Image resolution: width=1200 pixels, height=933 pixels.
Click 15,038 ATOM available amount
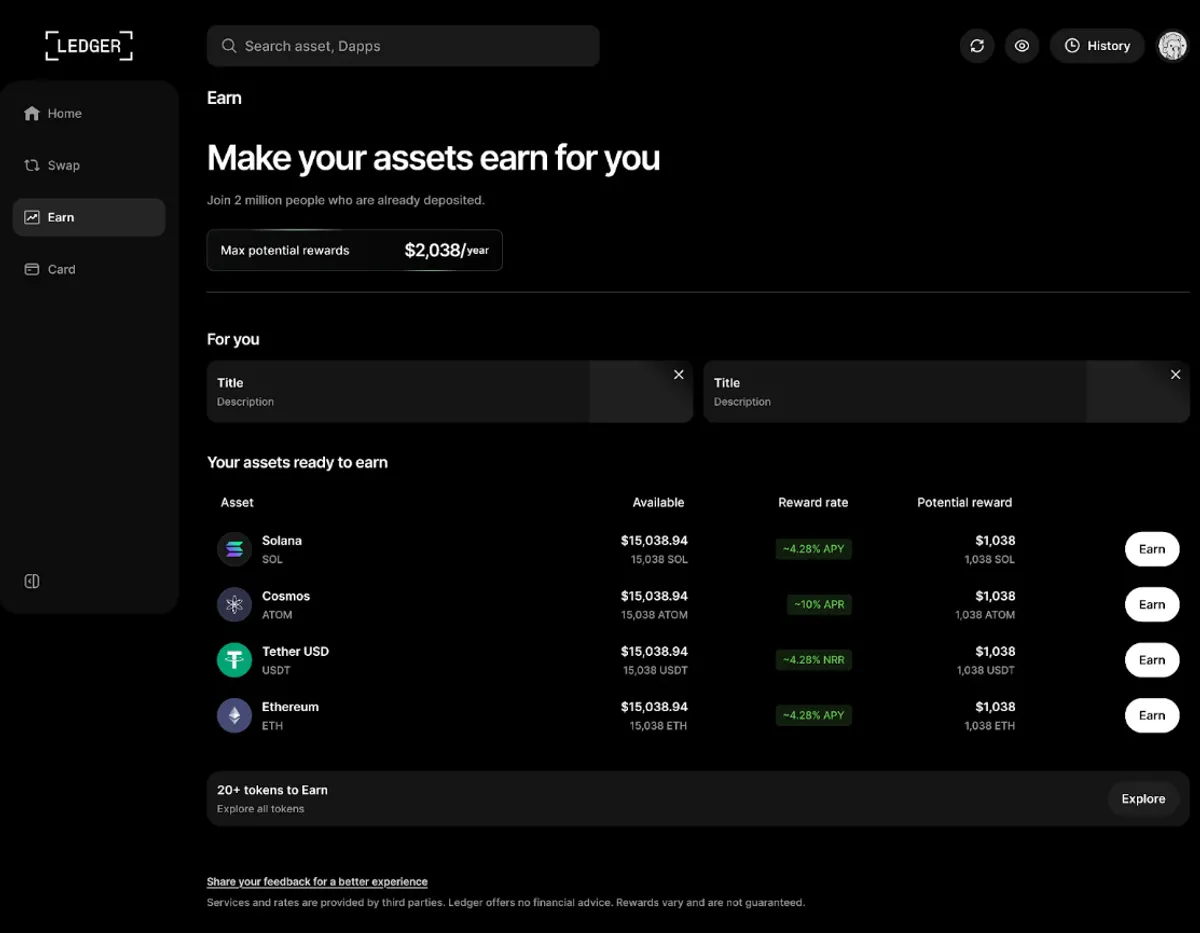pos(654,615)
